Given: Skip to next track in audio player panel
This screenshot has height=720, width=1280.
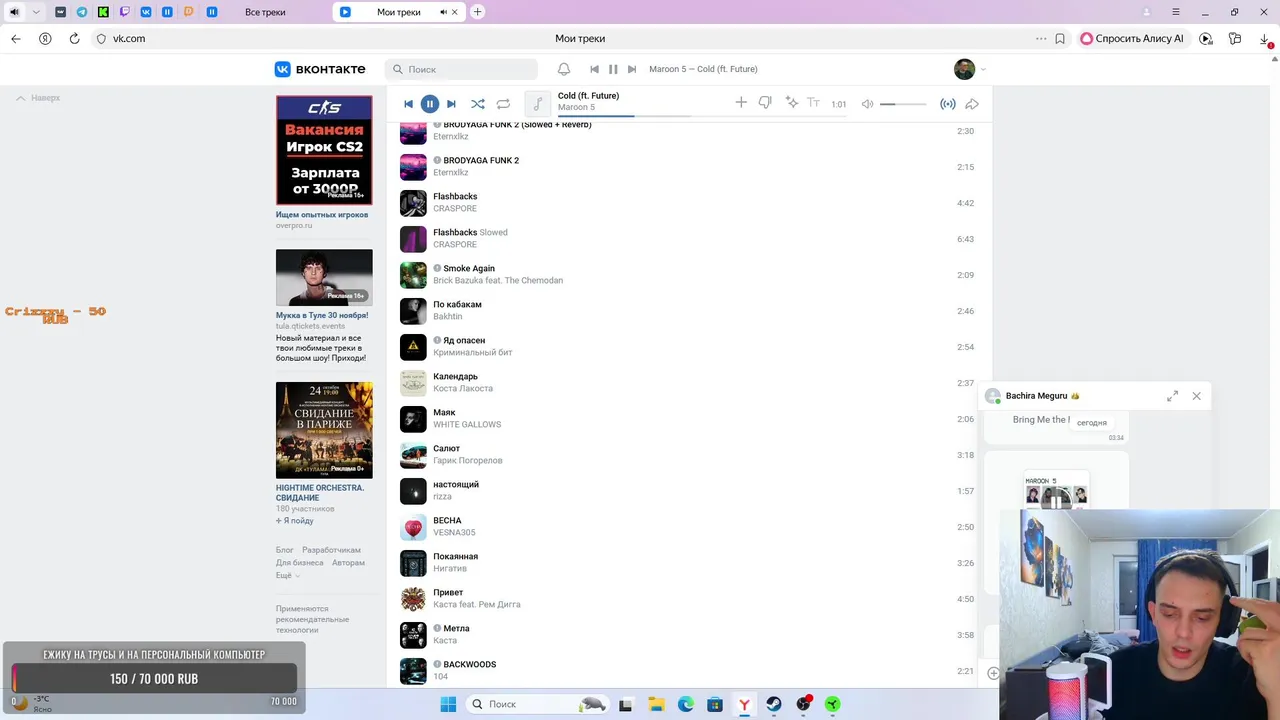Looking at the screenshot, I should 451,104.
